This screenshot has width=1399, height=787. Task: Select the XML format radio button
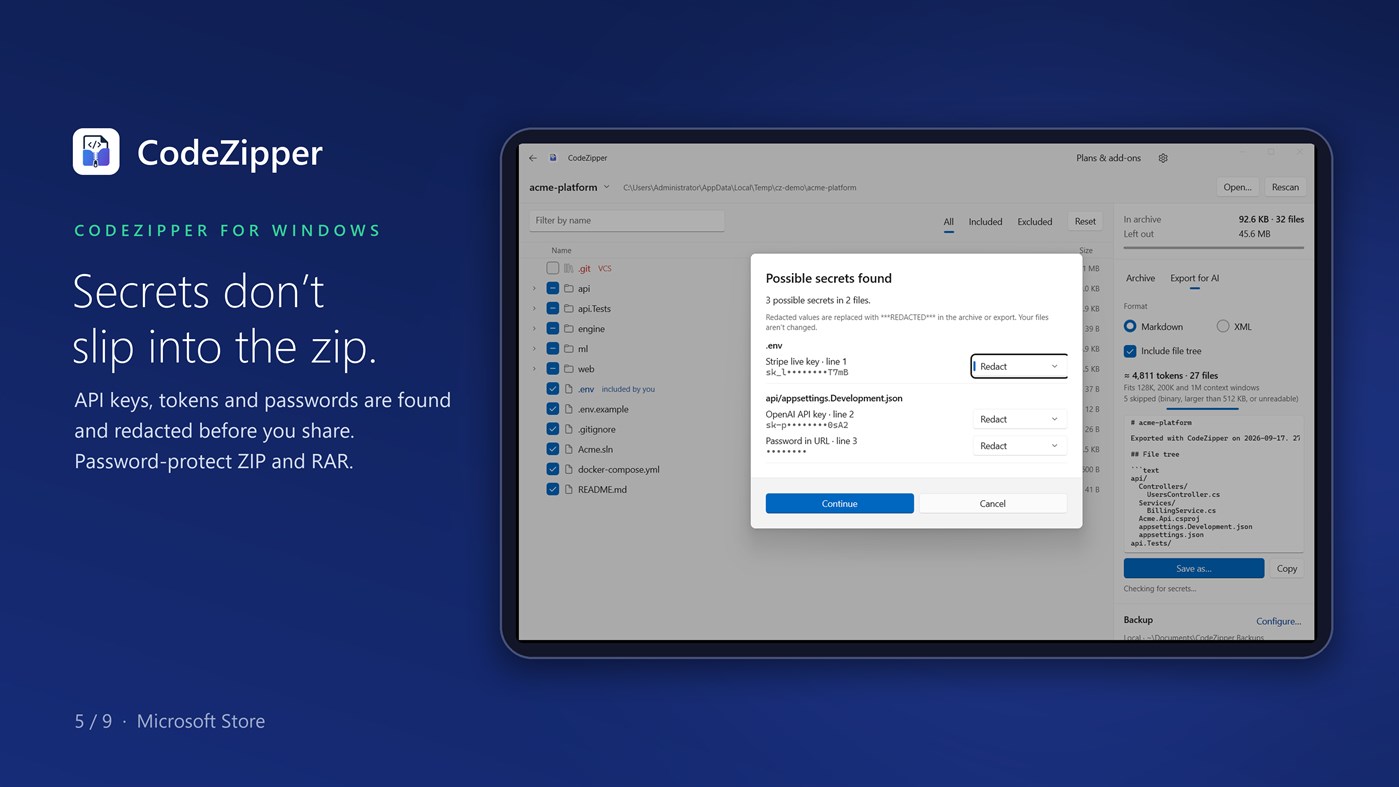(x=1222, y=327)
